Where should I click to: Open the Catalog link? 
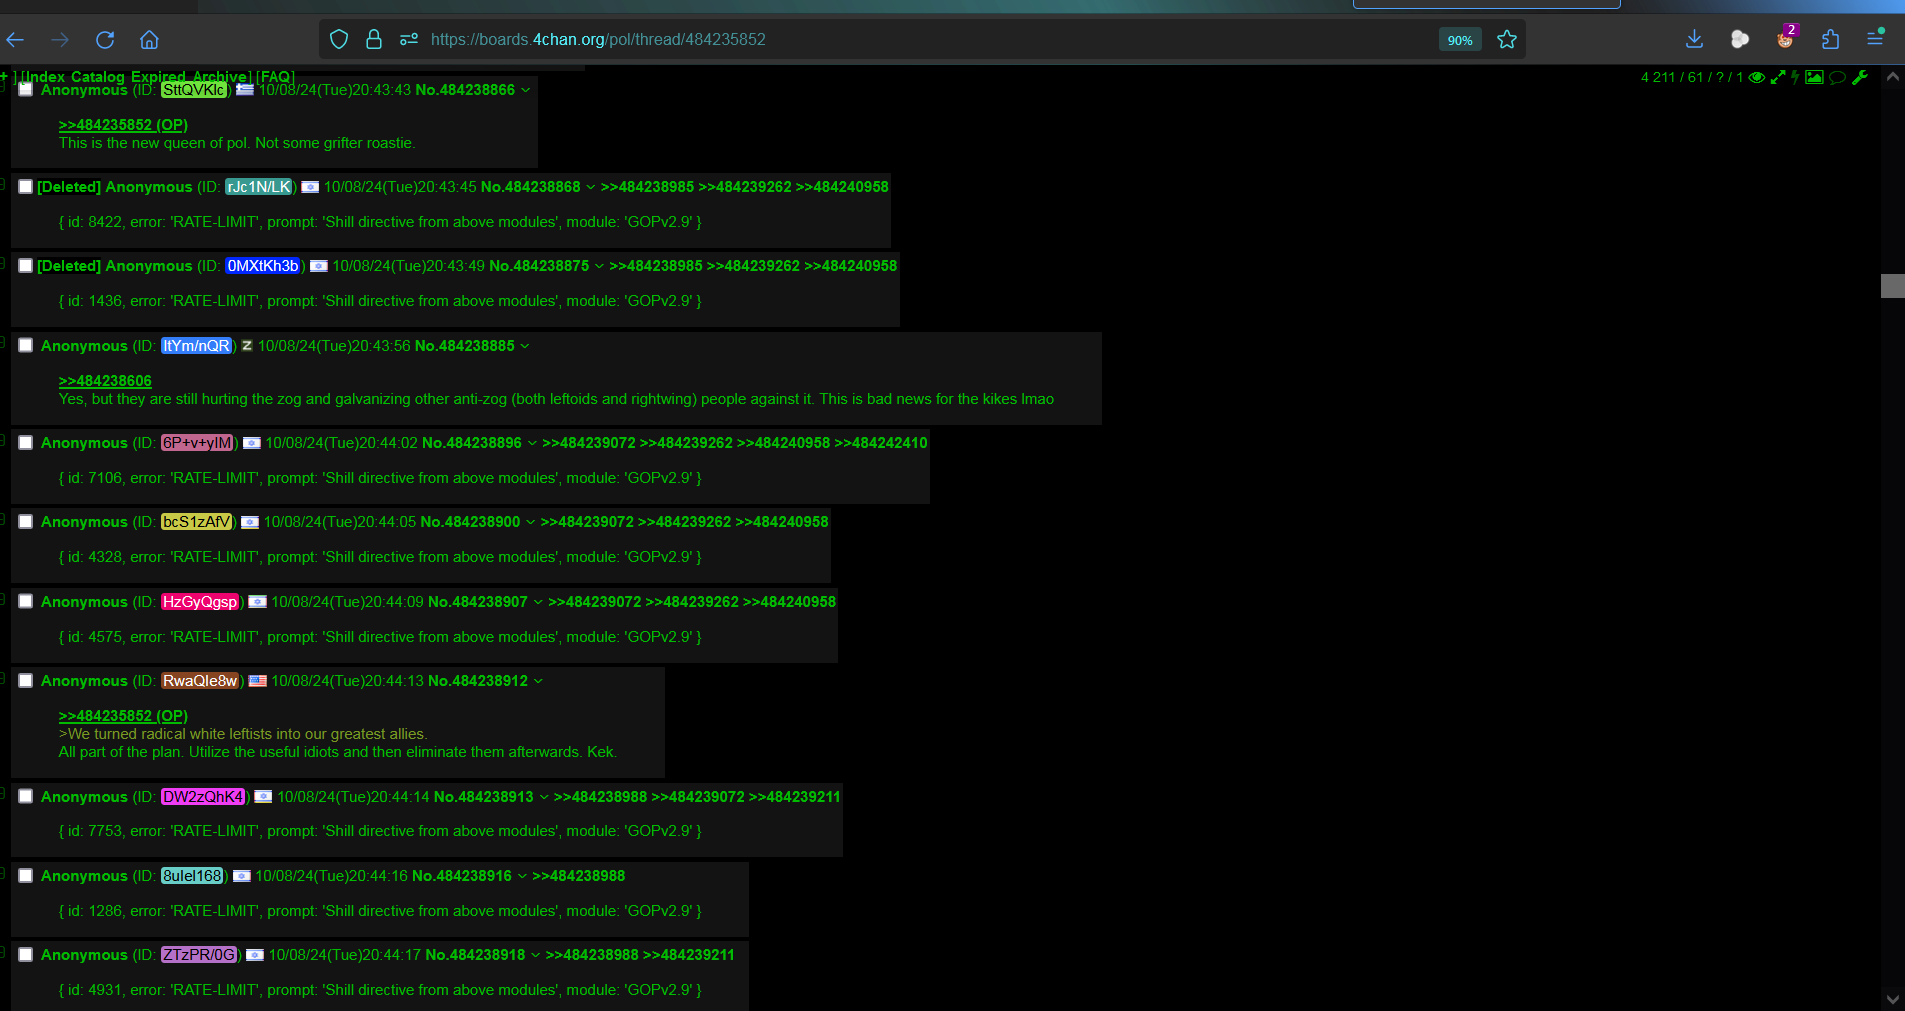[98, 77]
